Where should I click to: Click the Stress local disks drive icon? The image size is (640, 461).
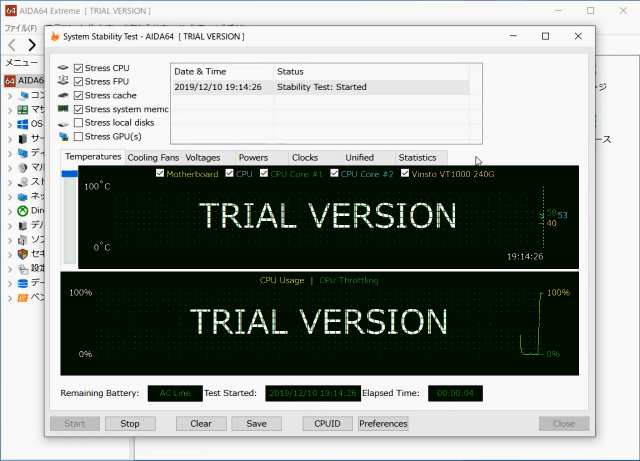click(x=64, y=123)
